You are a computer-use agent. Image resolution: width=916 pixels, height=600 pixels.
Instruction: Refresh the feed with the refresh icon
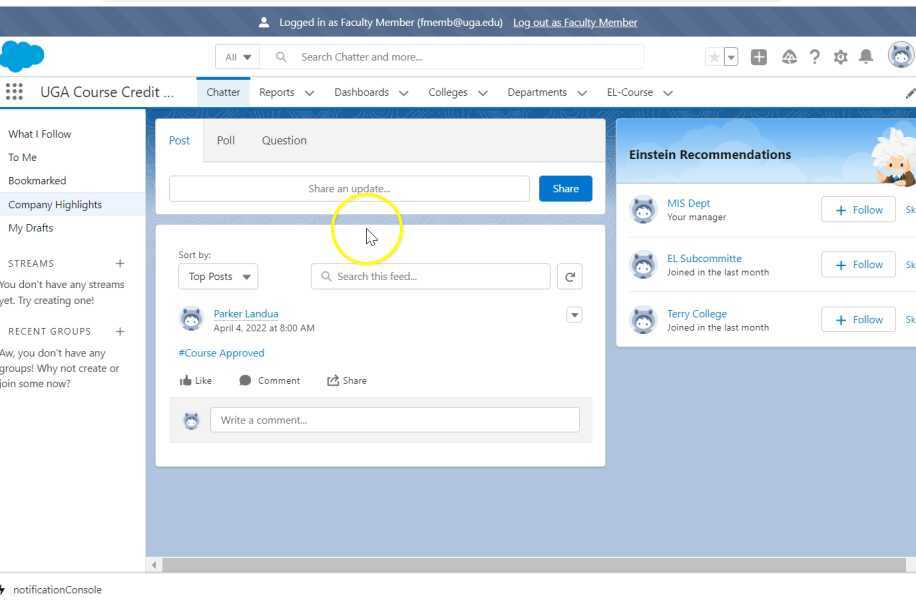(x=570, y=276)
